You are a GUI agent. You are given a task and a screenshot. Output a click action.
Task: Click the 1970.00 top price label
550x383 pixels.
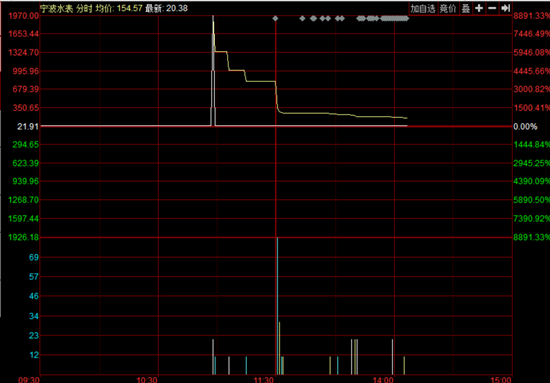click(25, 16)
